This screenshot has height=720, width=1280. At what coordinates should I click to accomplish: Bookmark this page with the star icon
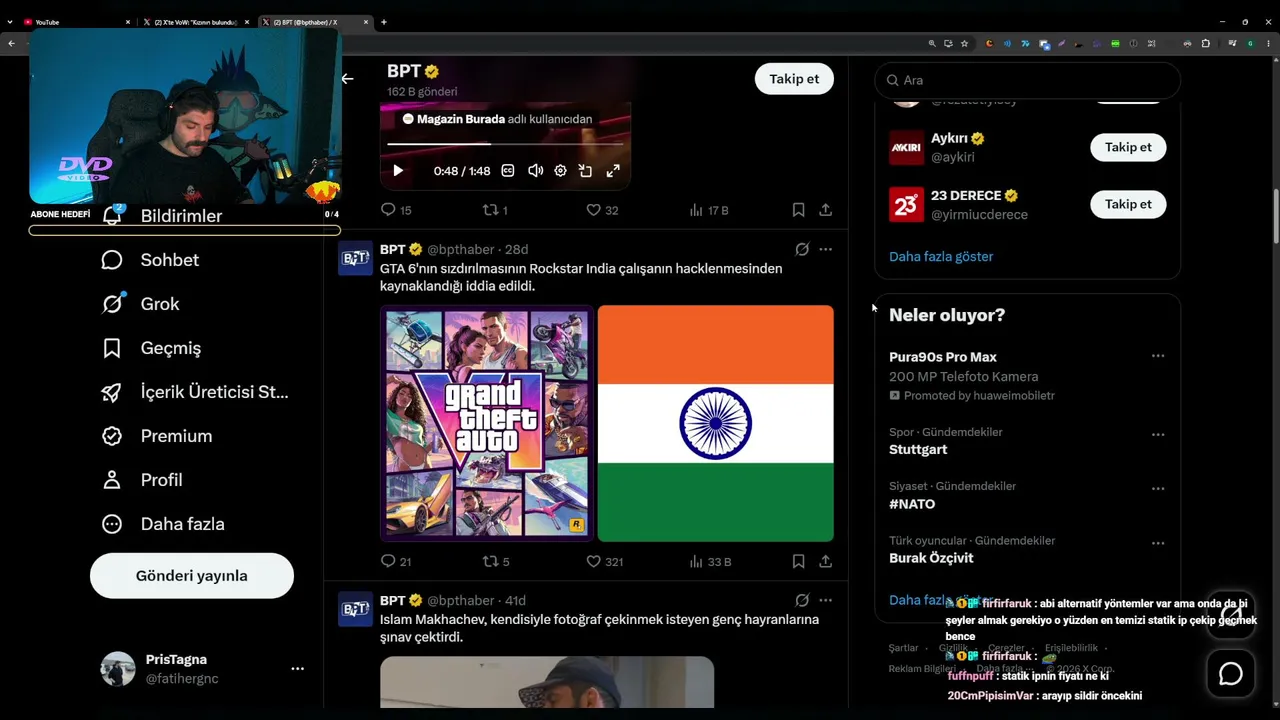[x=964, y=44]
